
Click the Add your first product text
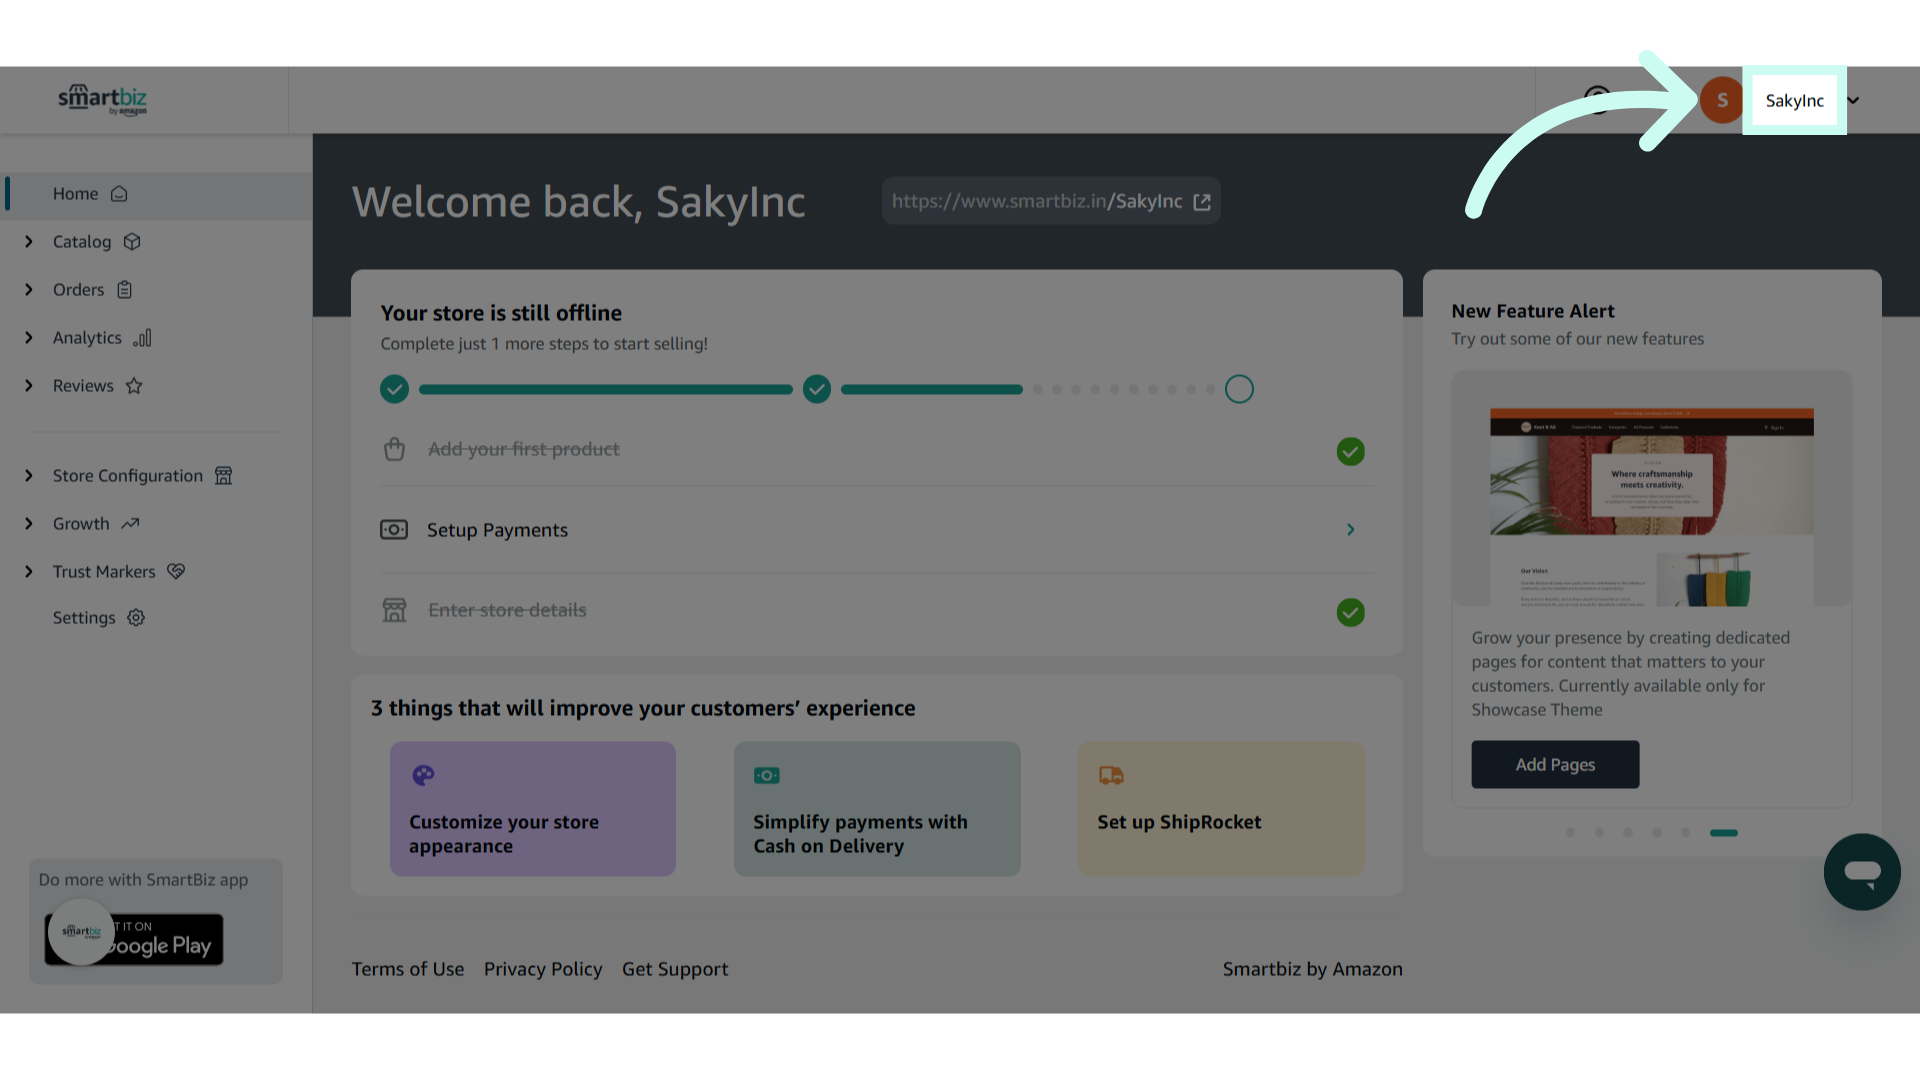[524, 450]
